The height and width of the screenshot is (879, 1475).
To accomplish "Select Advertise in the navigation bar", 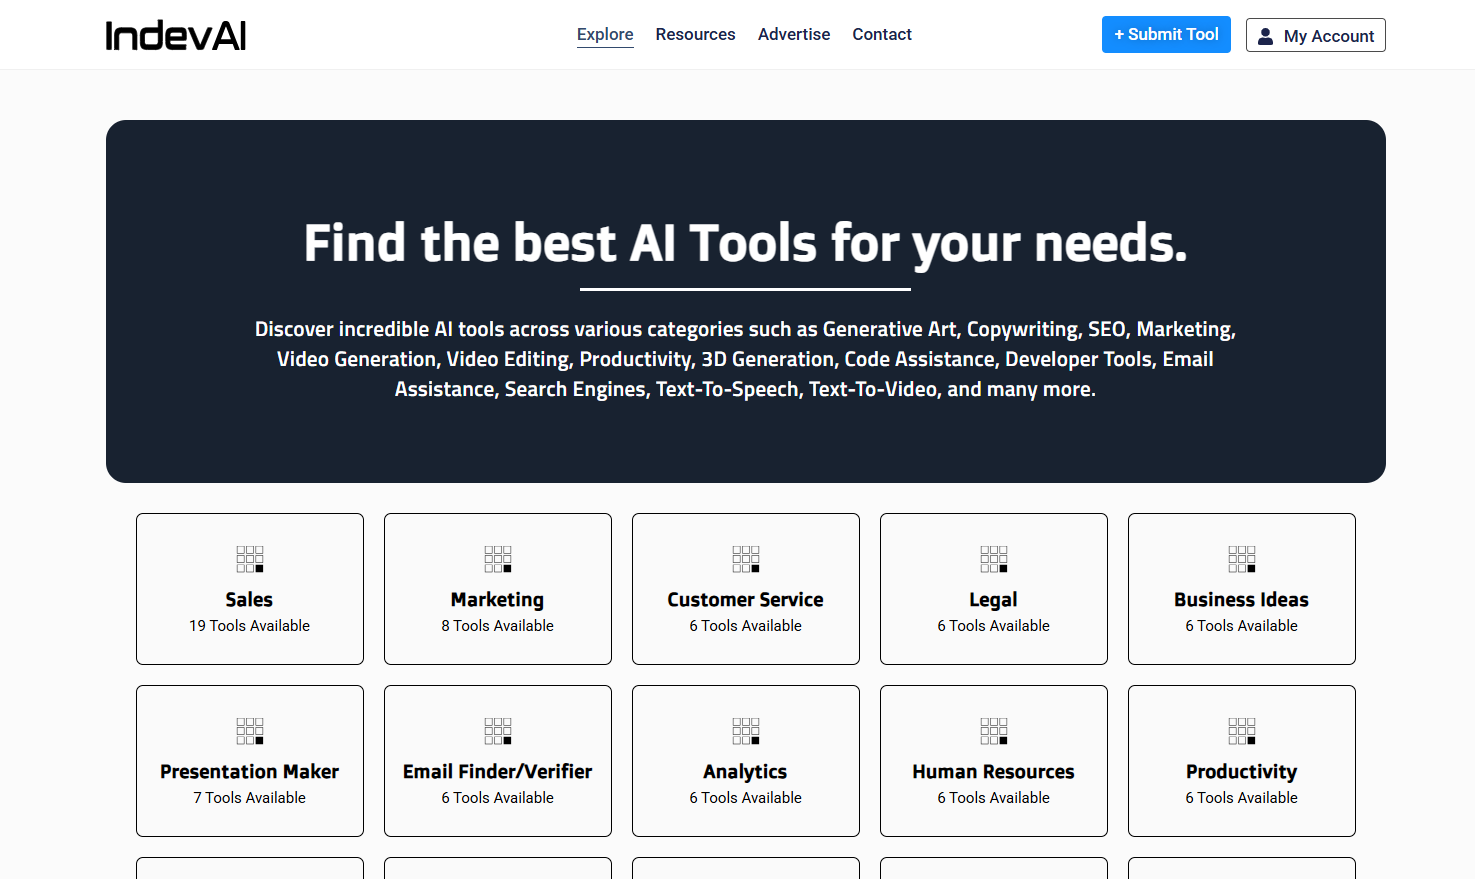I will (794, 34).
